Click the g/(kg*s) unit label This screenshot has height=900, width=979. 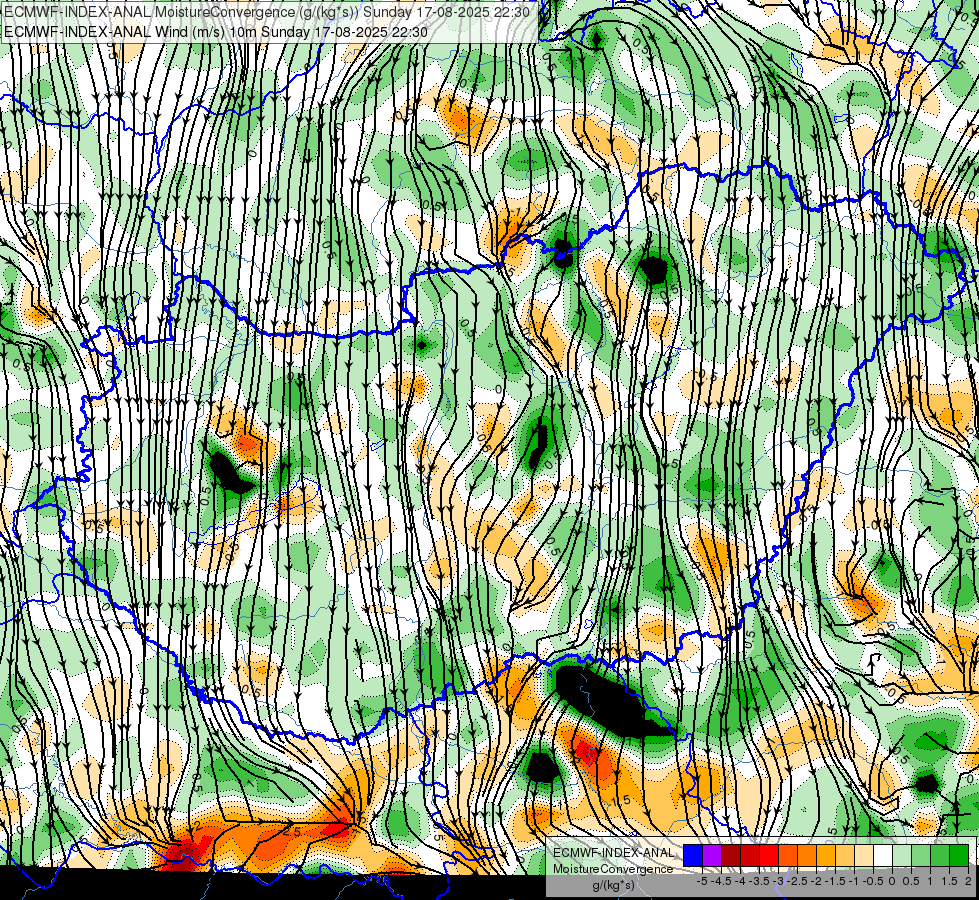tap(614, 886)
